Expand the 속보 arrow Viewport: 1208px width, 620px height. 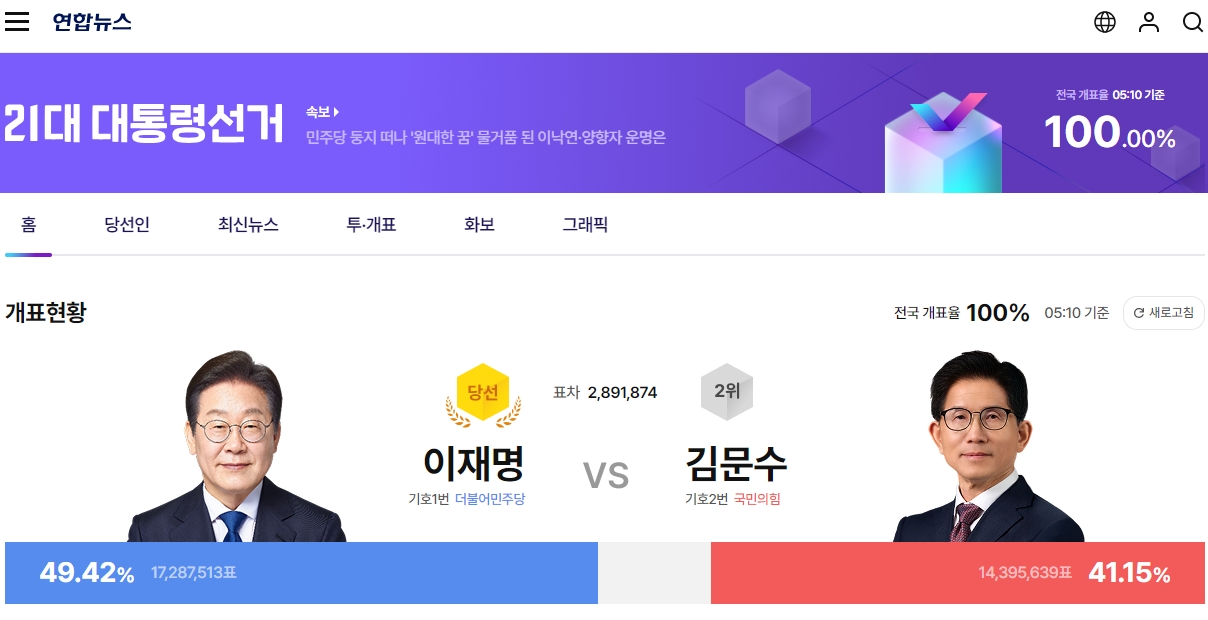pyautogui.click(x=337, y=112)
